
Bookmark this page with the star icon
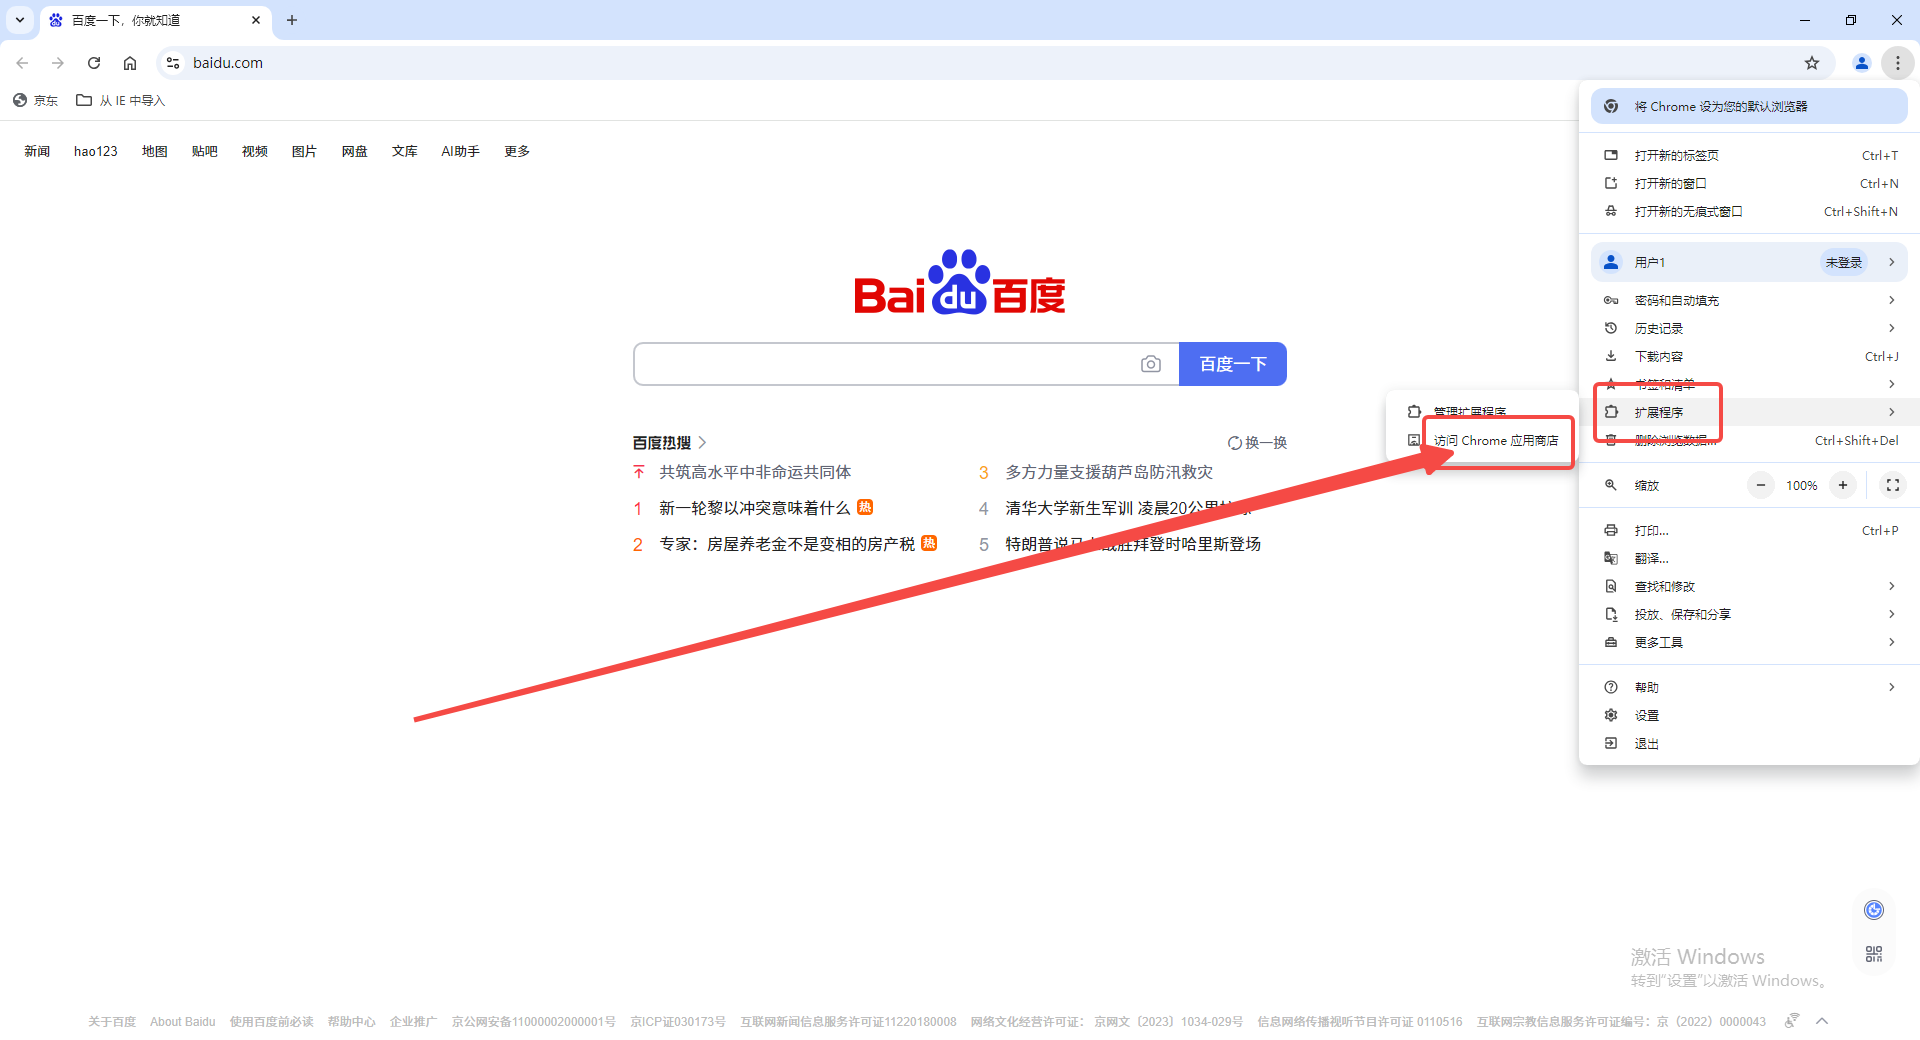click(x=1812, y=63)
